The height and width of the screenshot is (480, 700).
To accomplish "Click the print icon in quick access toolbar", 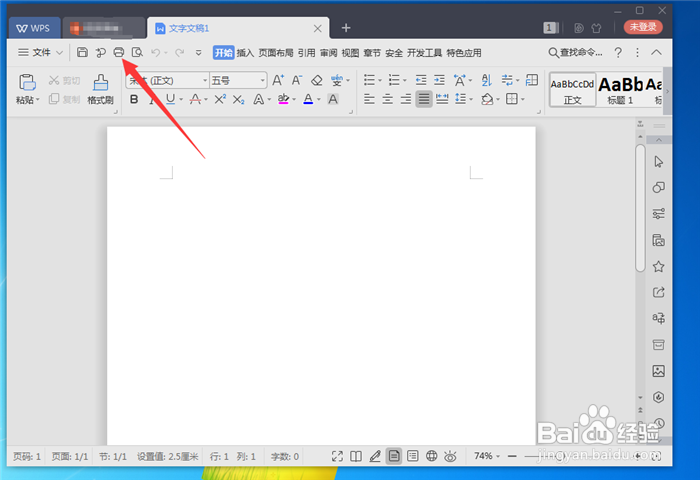I will point(118,52).
